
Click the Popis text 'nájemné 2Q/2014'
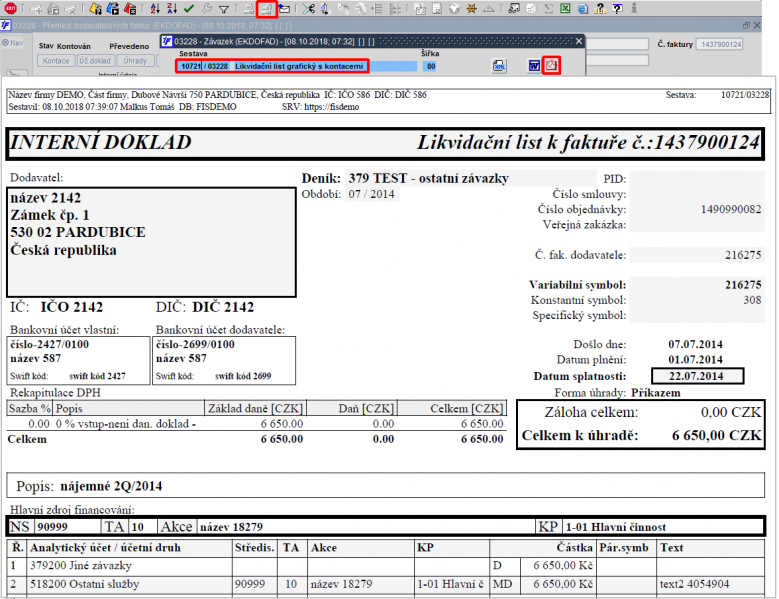(111, 486)
